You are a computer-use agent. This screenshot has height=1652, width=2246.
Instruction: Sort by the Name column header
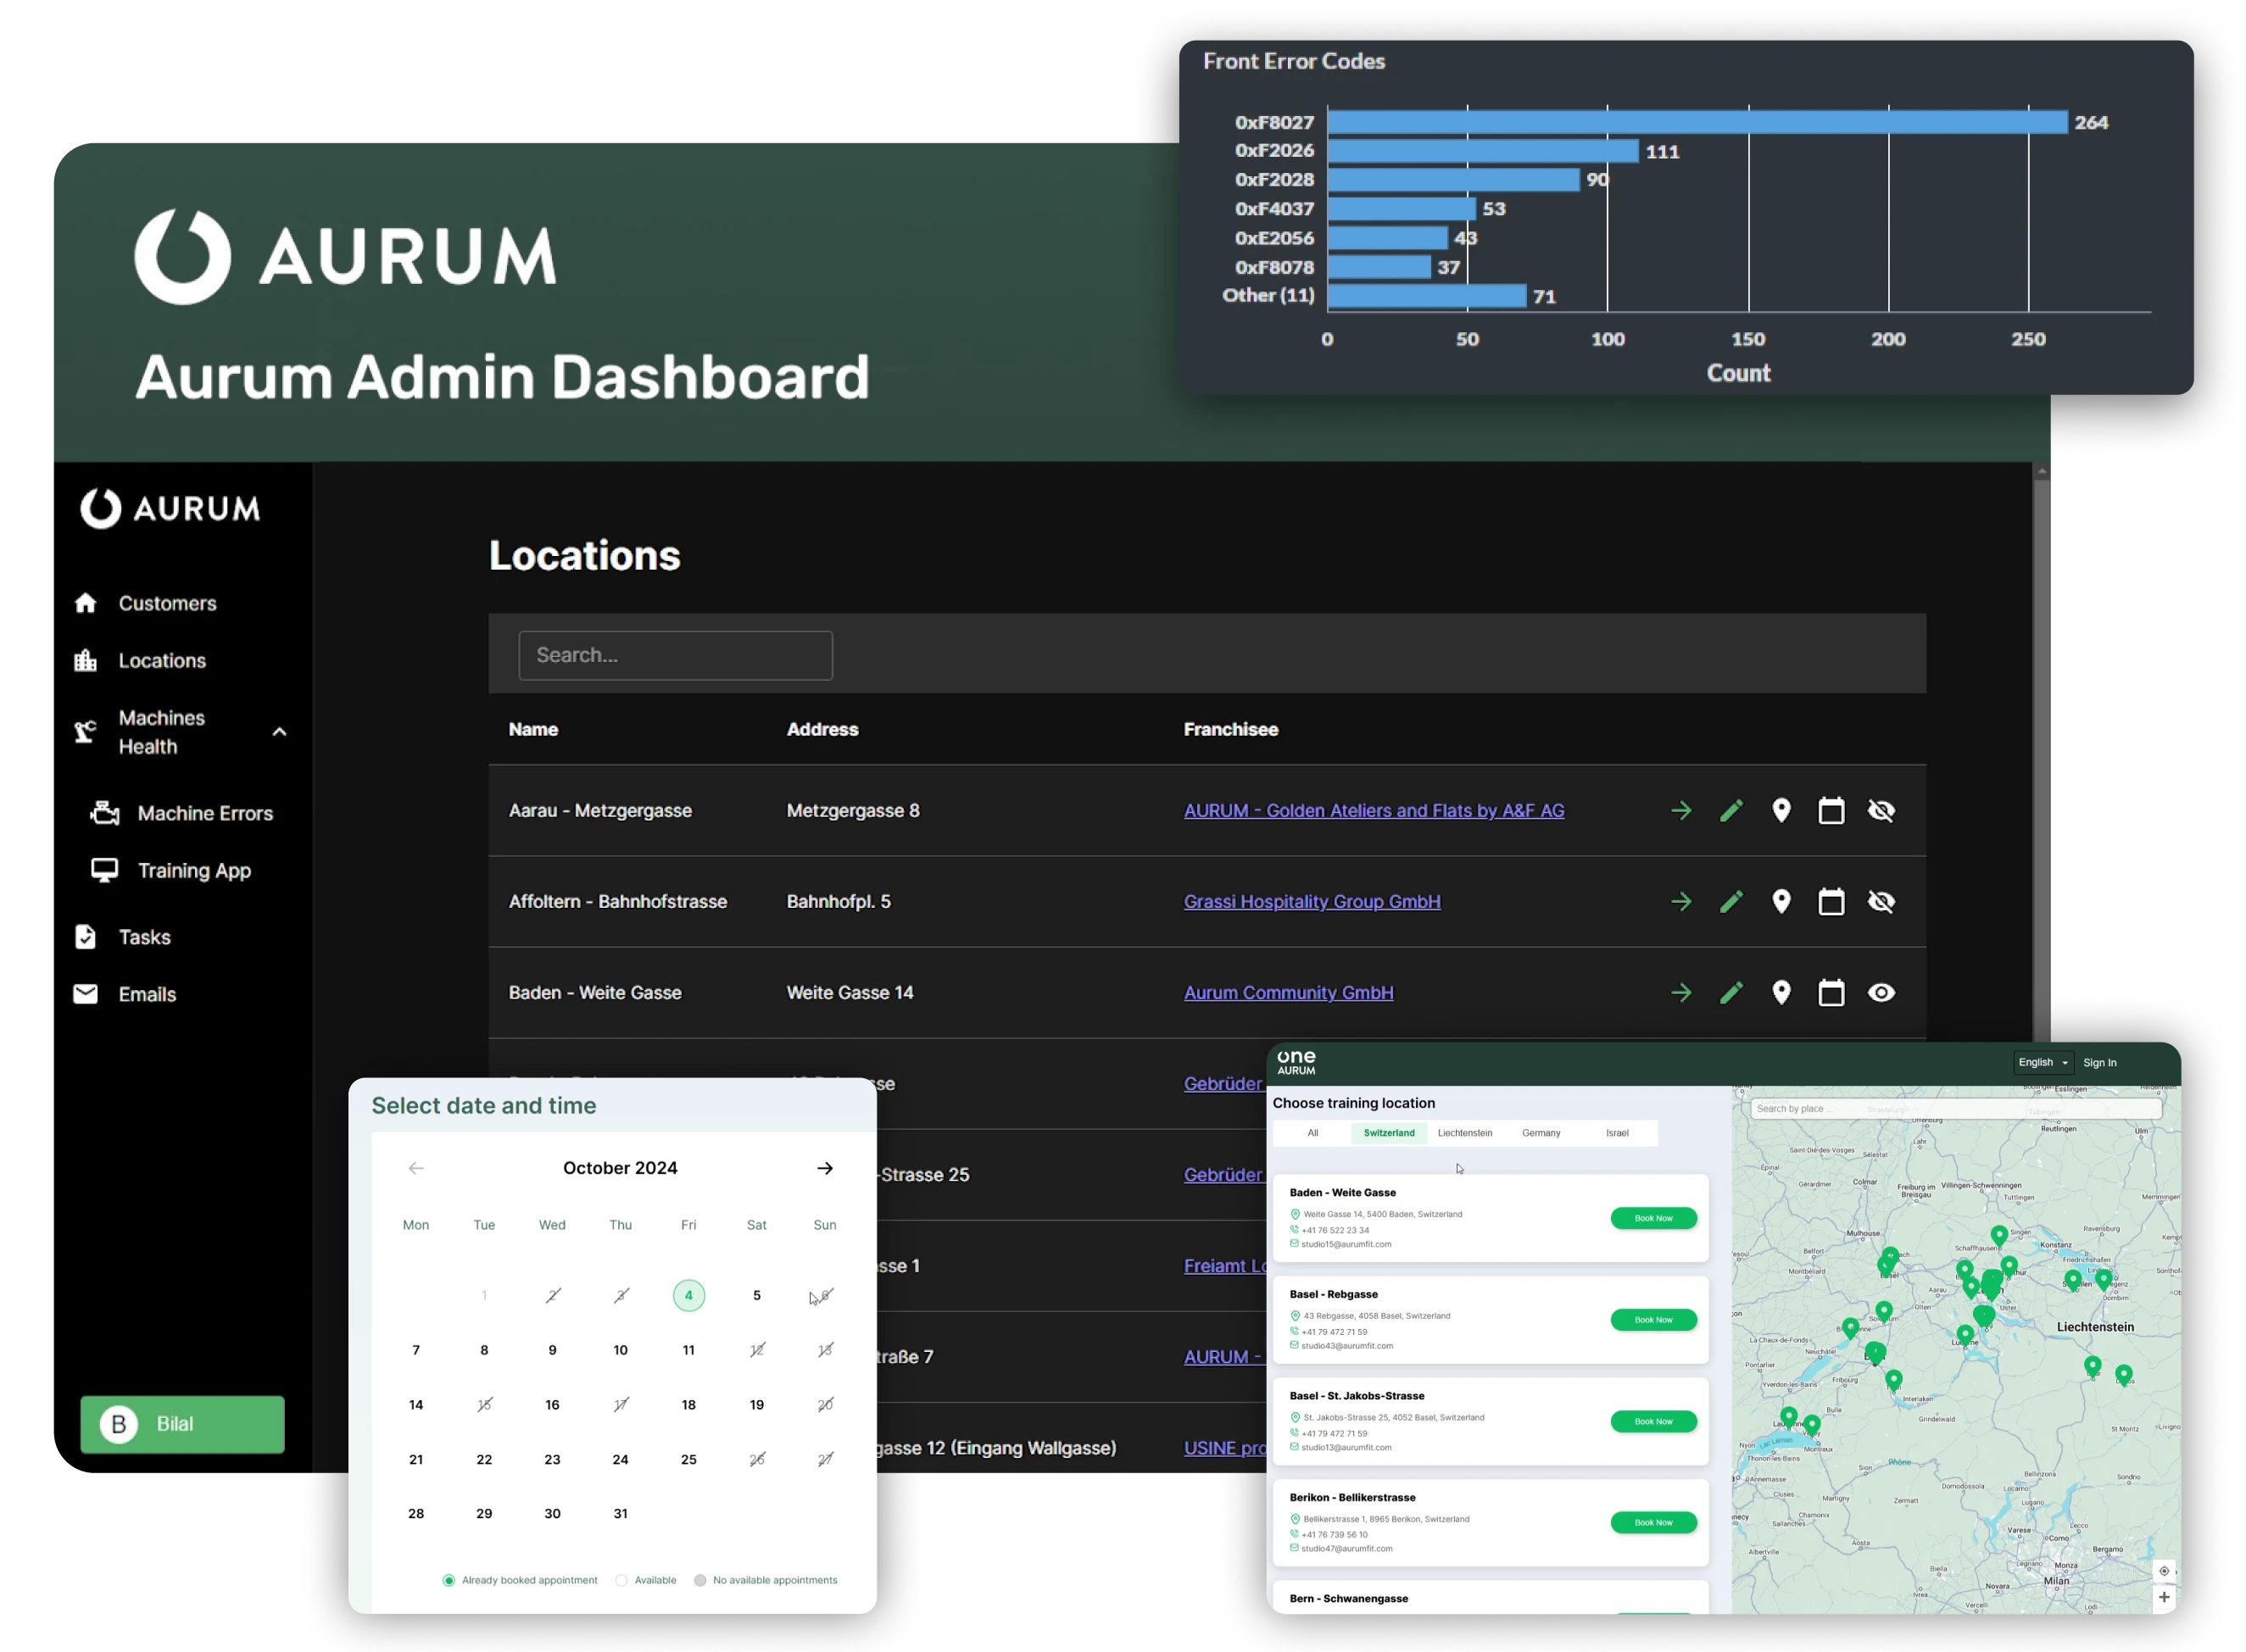533,729
